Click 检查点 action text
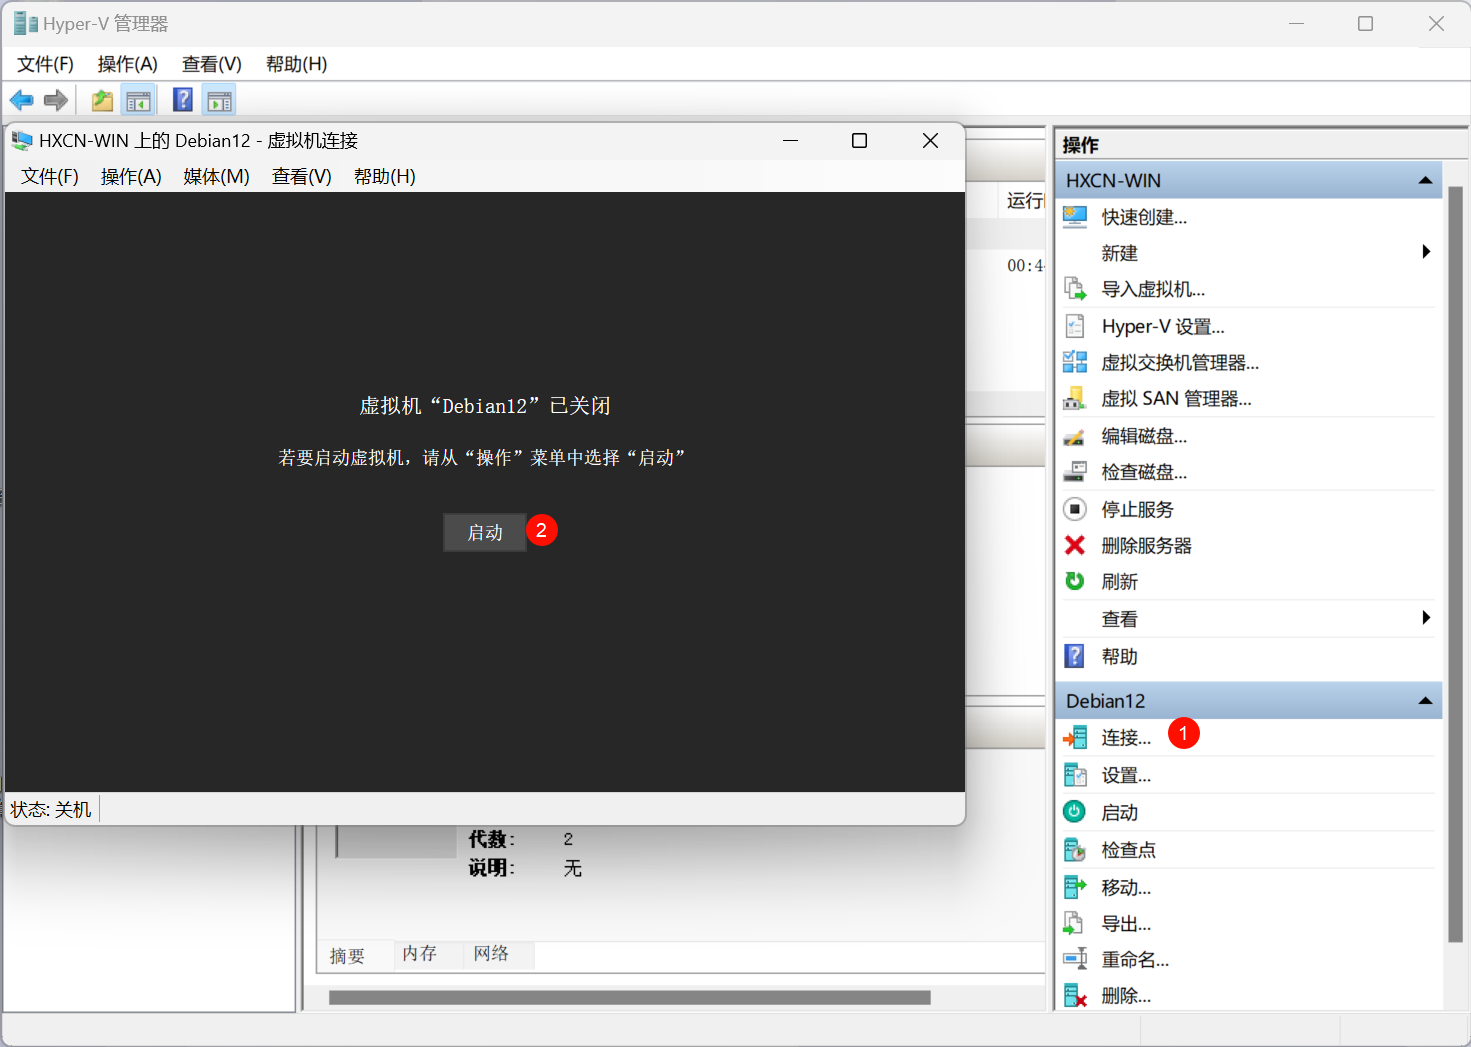The image size is (1471, 1047). (1128, 850)
